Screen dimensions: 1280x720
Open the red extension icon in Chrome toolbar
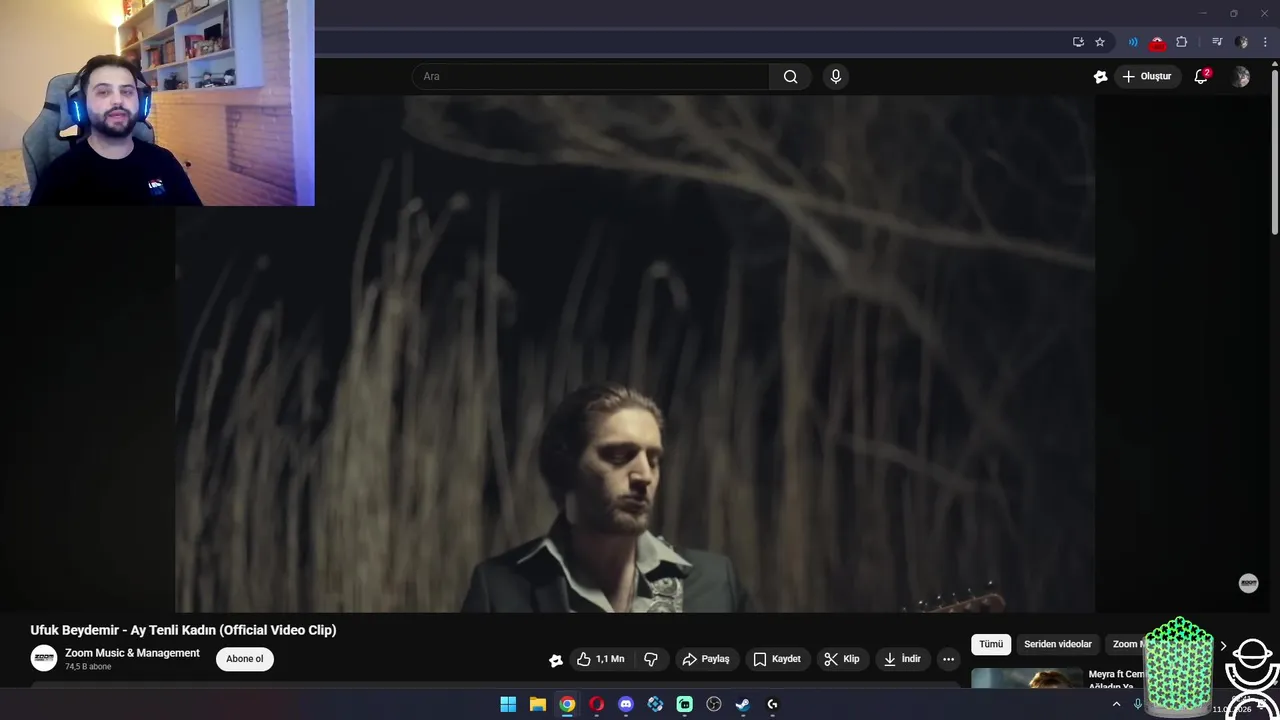pyautogui.click(x=1157, y=42)
